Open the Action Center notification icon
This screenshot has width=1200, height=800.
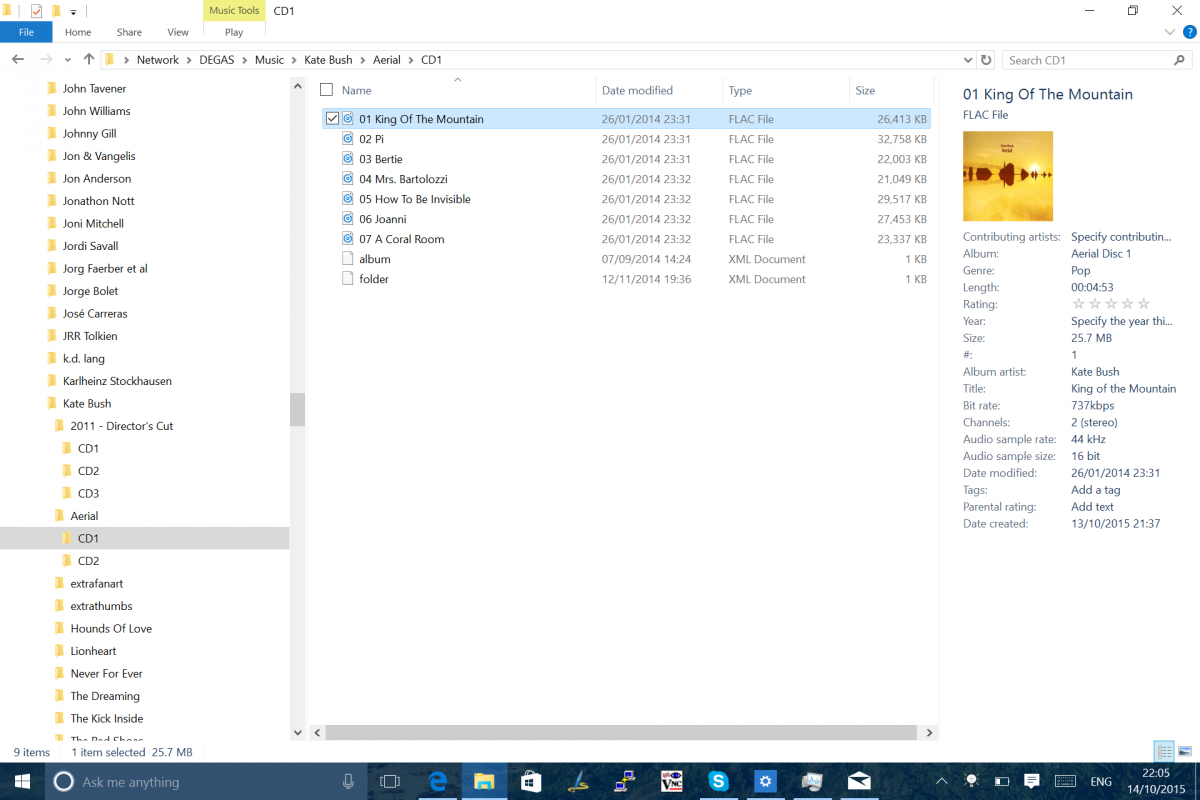[x=1032, y=781]
